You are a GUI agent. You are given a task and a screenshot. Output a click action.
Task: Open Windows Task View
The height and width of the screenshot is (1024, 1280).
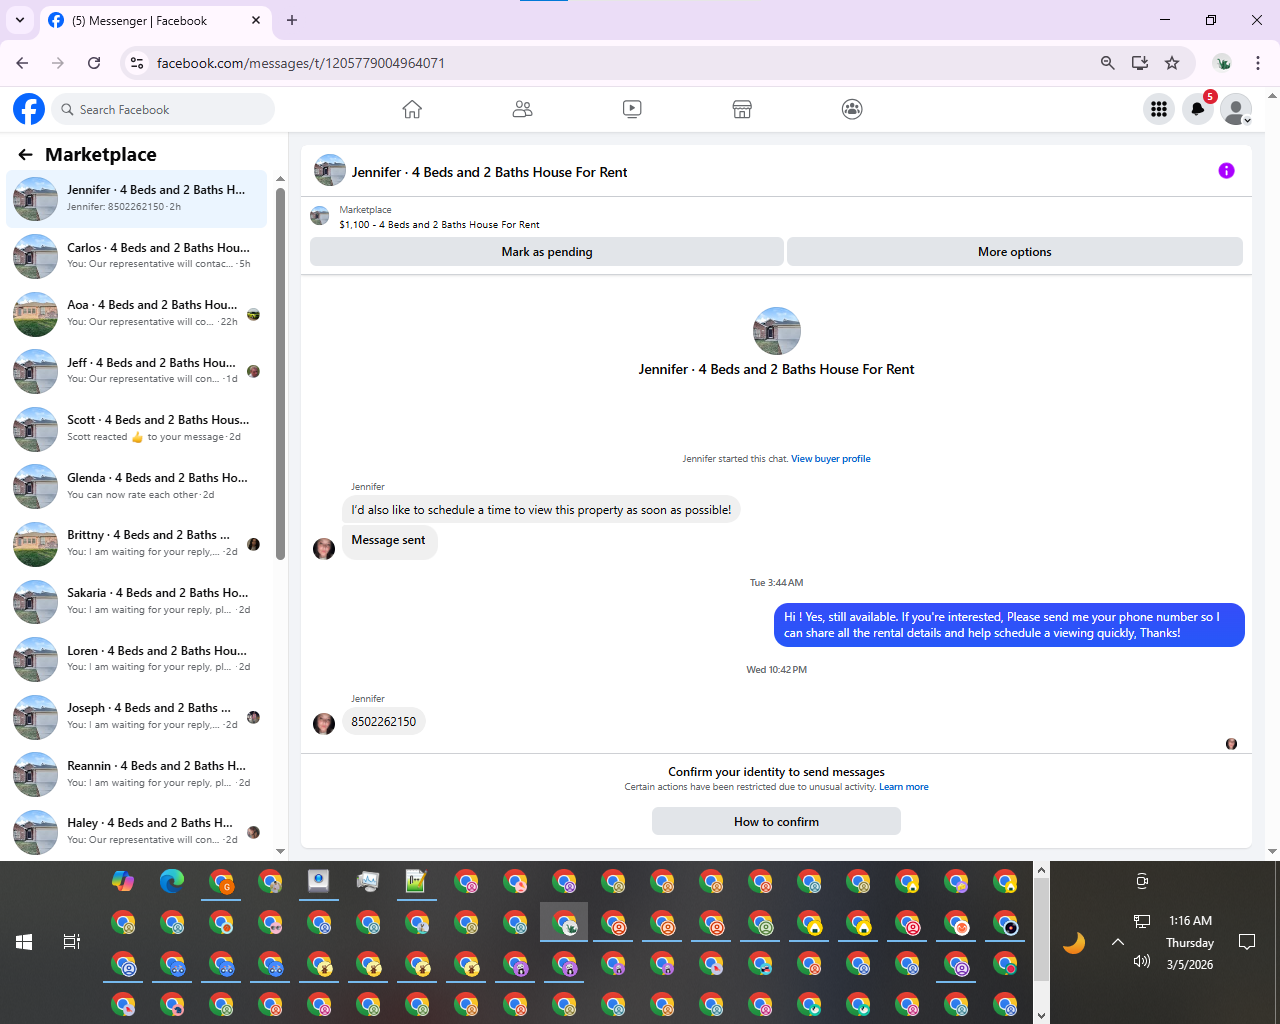[x=72, y=942]
